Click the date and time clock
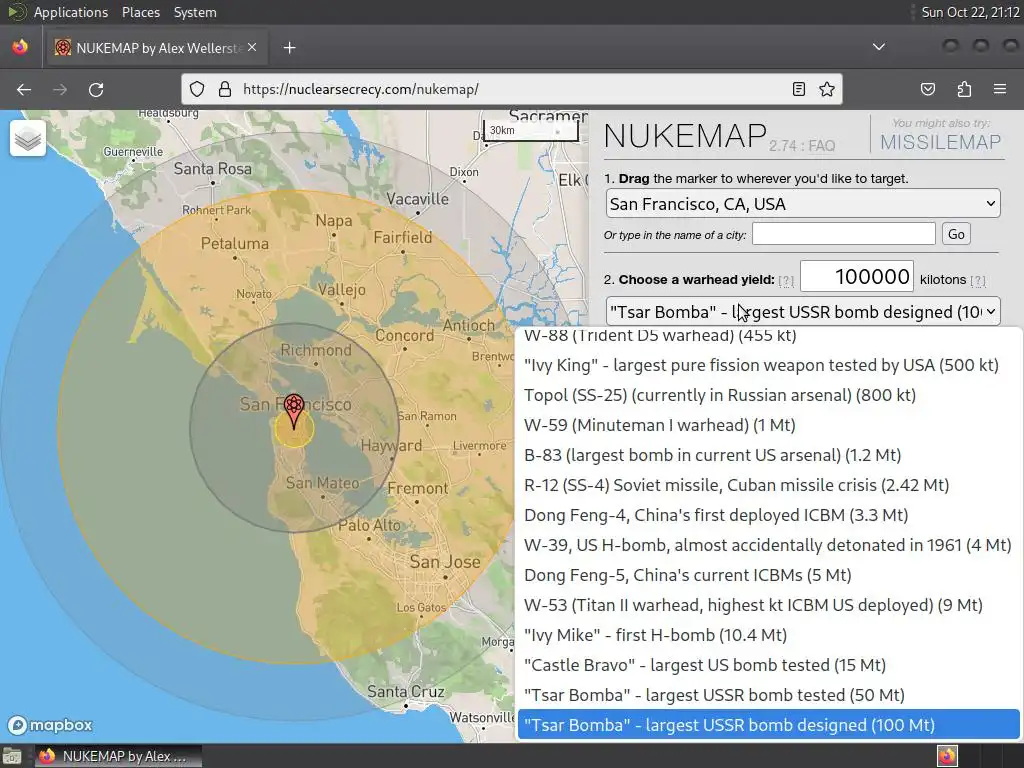Viewport: 1024px width, 768px height. tap(970, 12)
